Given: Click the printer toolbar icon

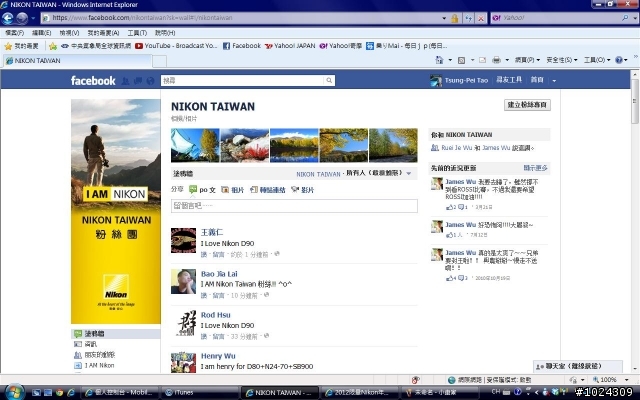Looking at the screenshot, I should [496, 60].
